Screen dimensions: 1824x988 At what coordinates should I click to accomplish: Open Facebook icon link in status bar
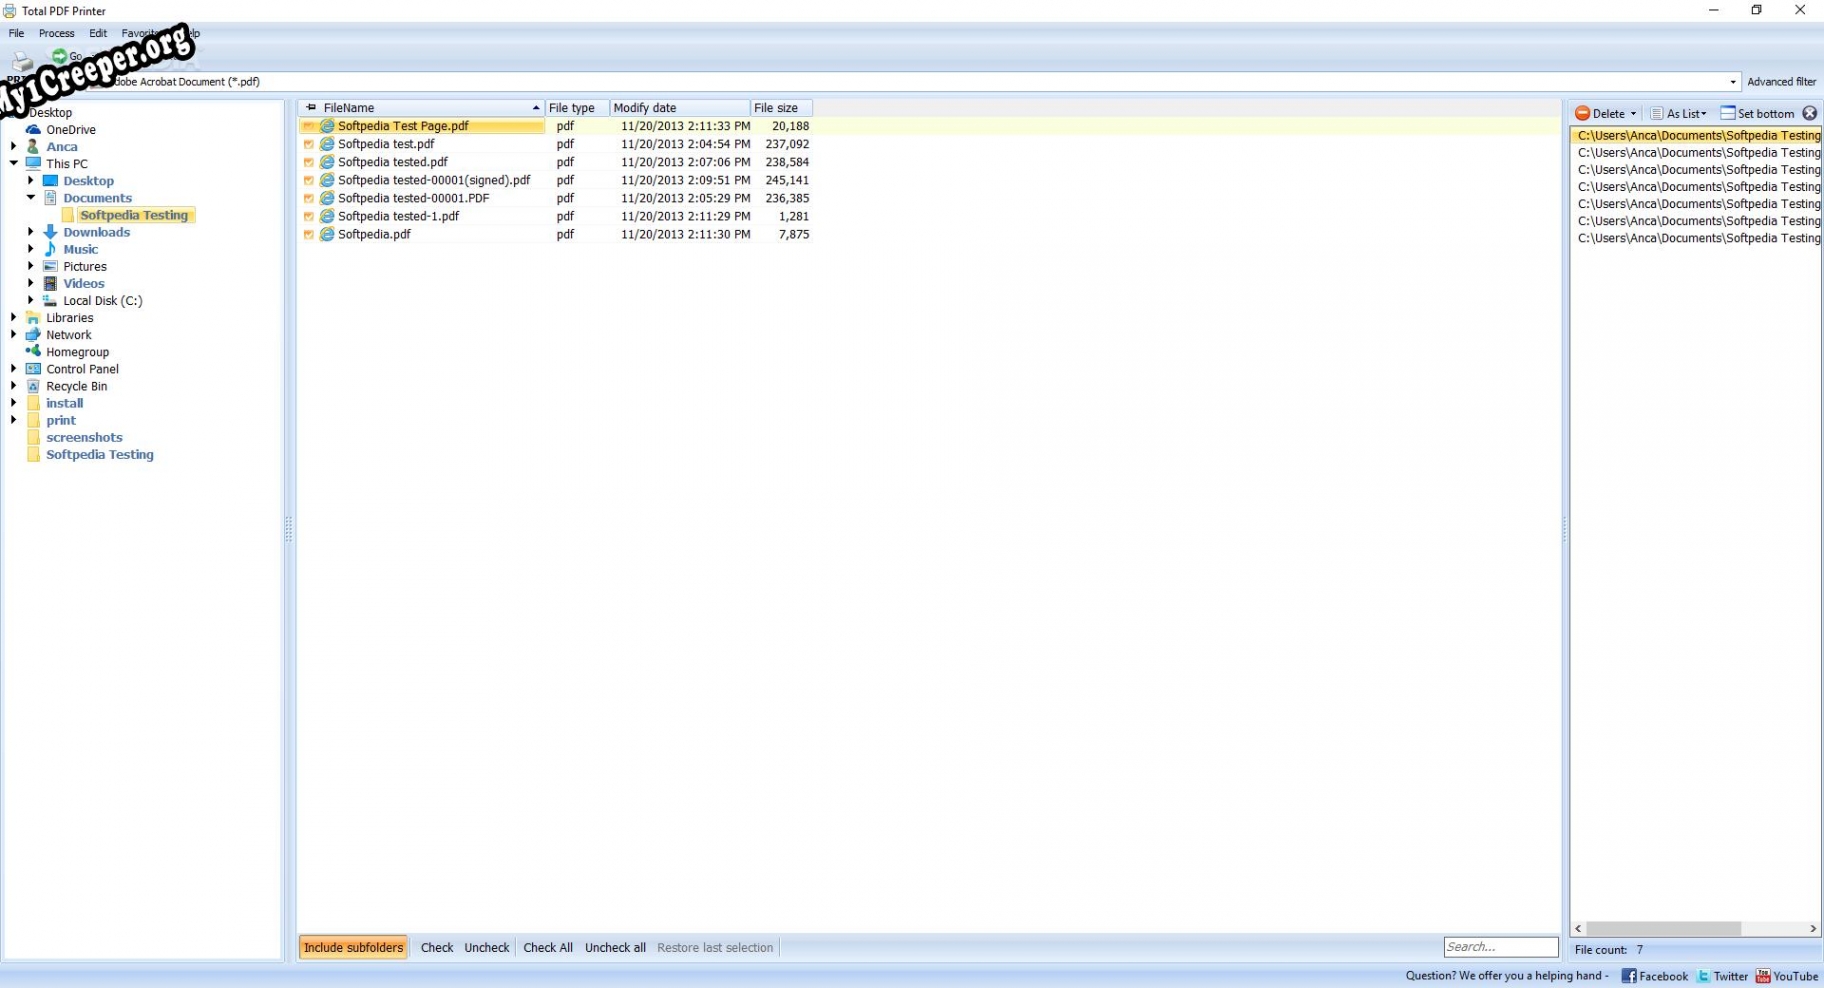(x=1628, y=976)
